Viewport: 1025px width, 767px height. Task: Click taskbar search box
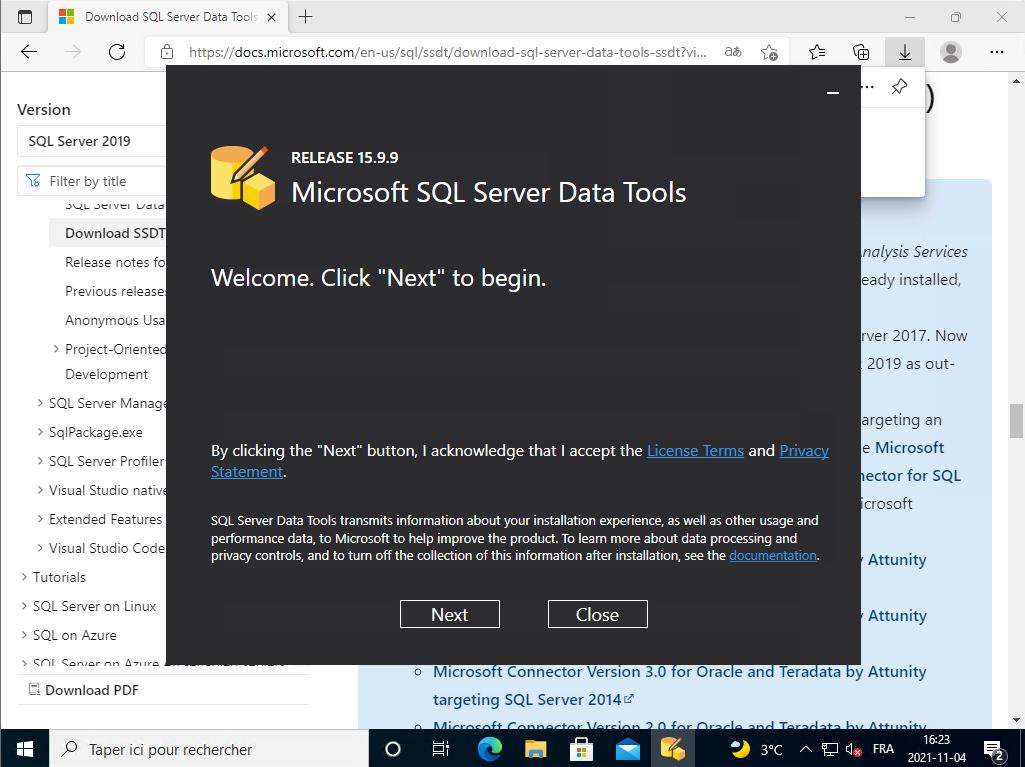(209, 749)
